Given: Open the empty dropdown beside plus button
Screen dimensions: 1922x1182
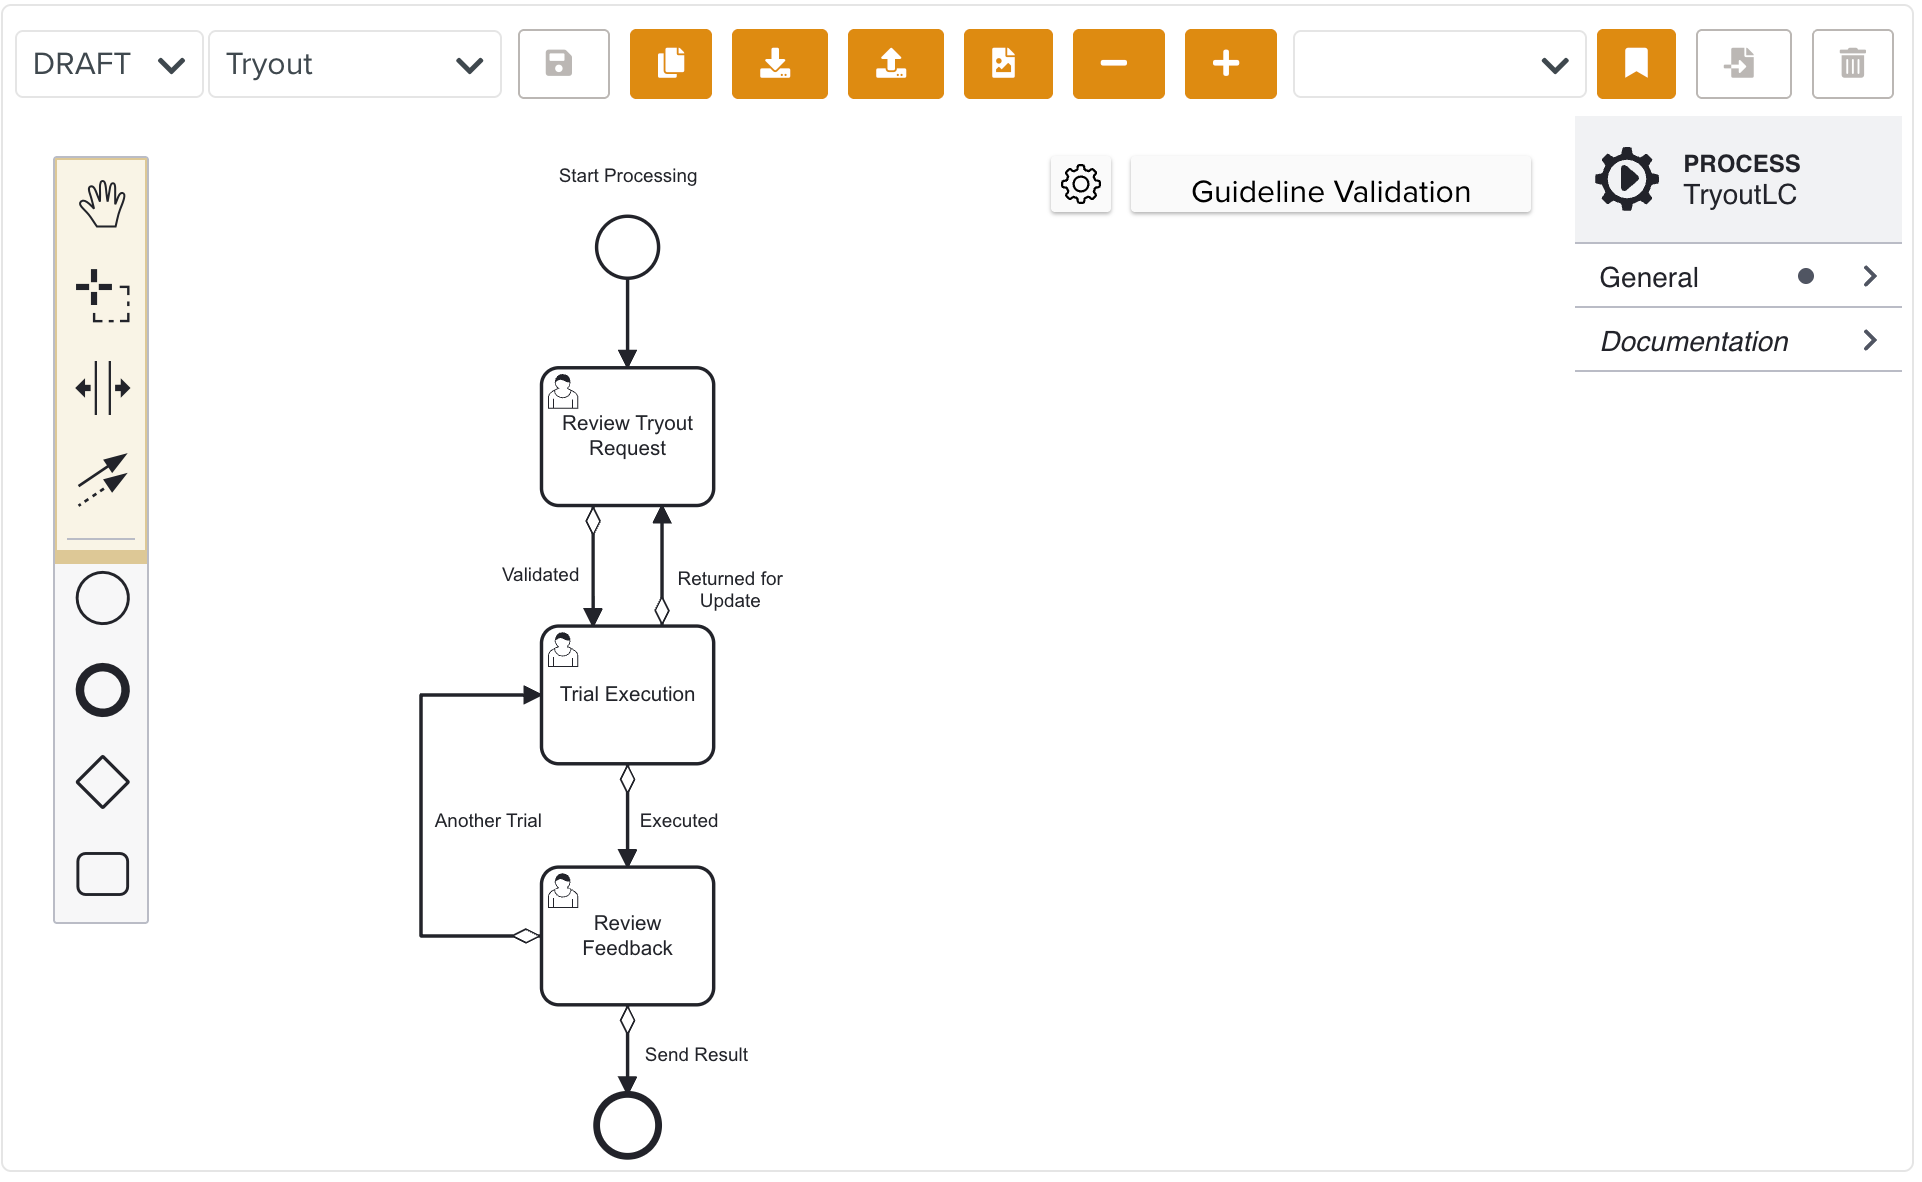Looking at the screenshot, I should coord(1439,64).
